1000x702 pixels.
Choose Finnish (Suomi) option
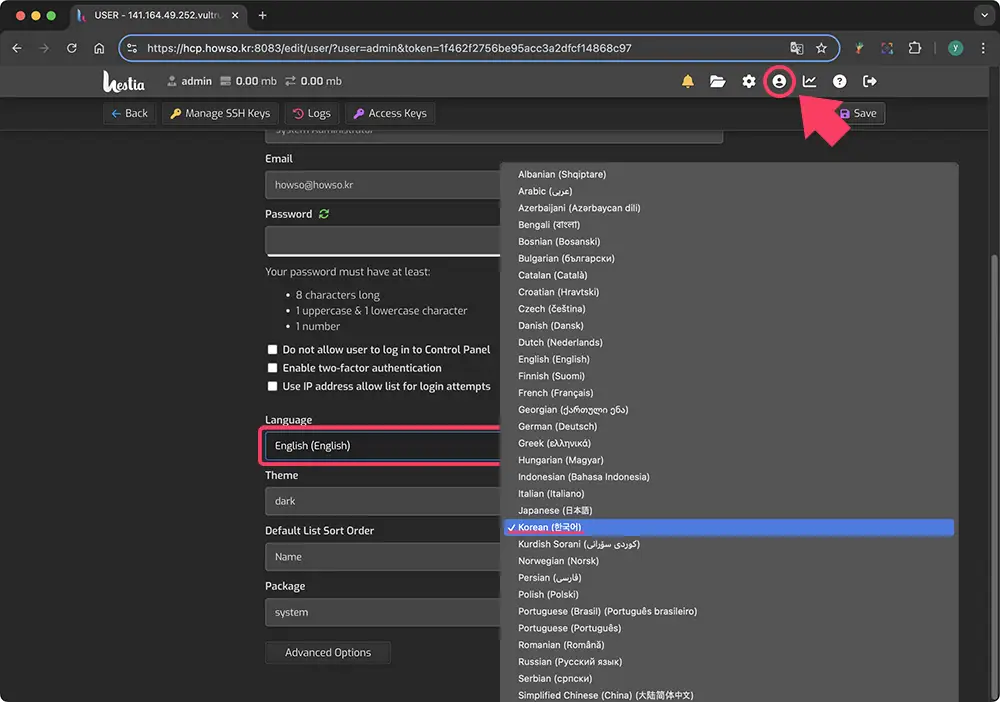pos(728,376)
